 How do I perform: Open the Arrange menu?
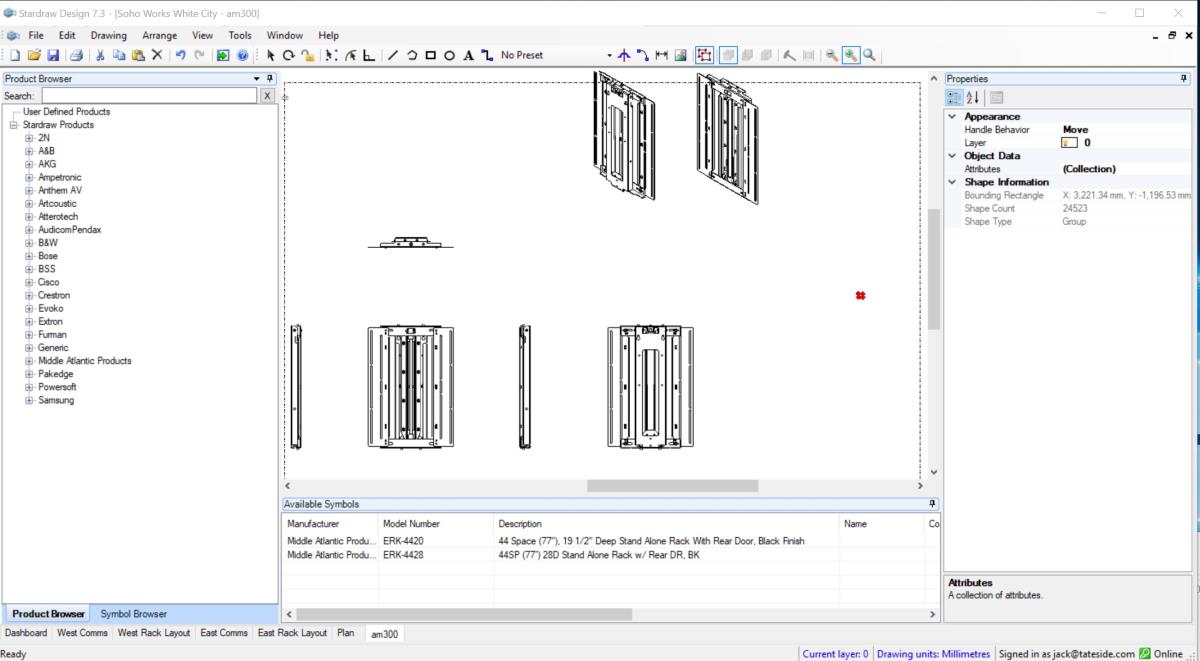click(x=159, y=35)
